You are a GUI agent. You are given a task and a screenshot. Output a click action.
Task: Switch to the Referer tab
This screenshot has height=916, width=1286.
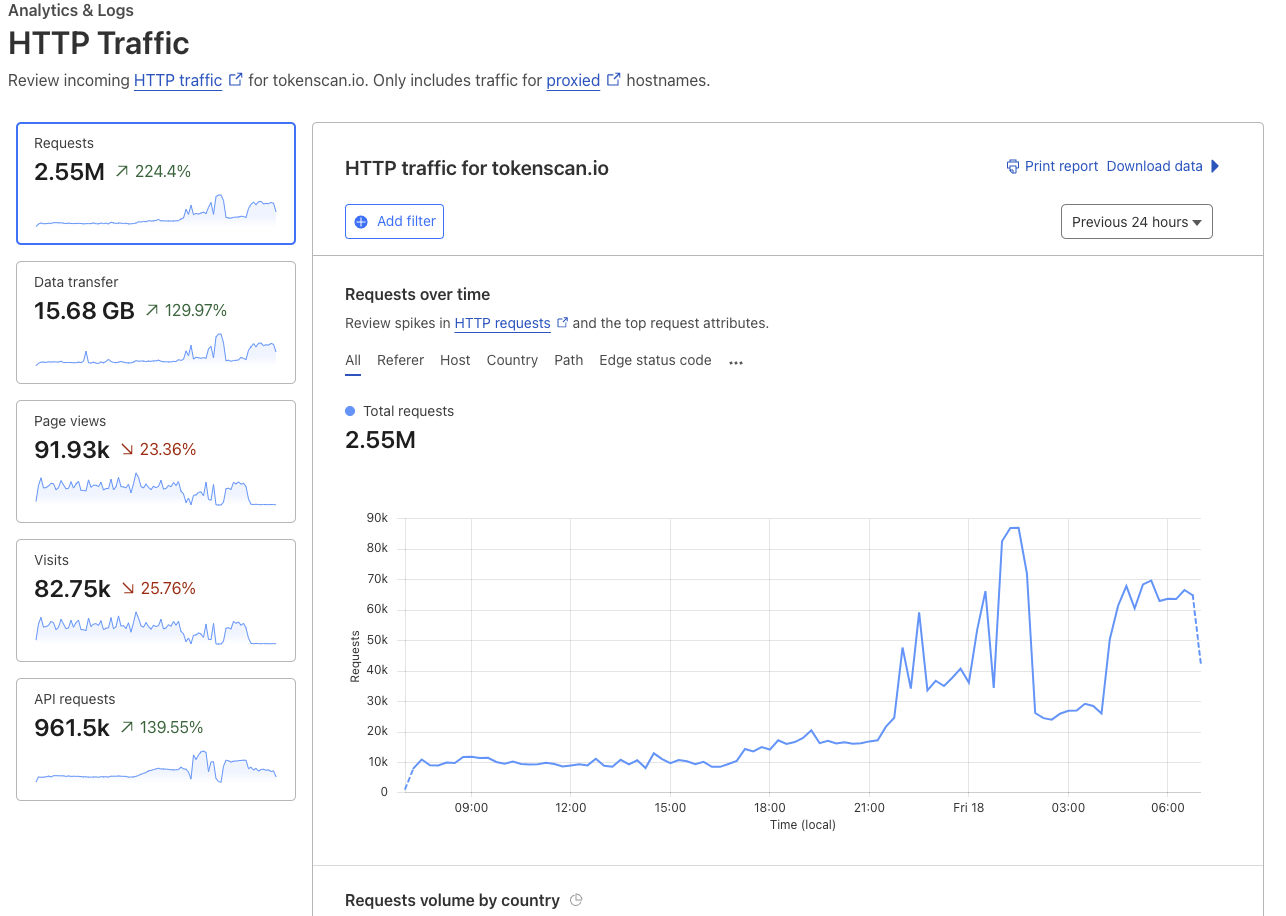click(x=400, y=360)
